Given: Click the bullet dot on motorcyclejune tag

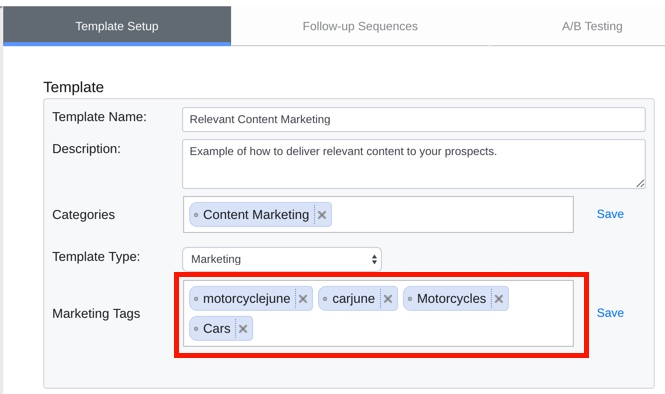Looking at the screenshot, I should point(196,299).
